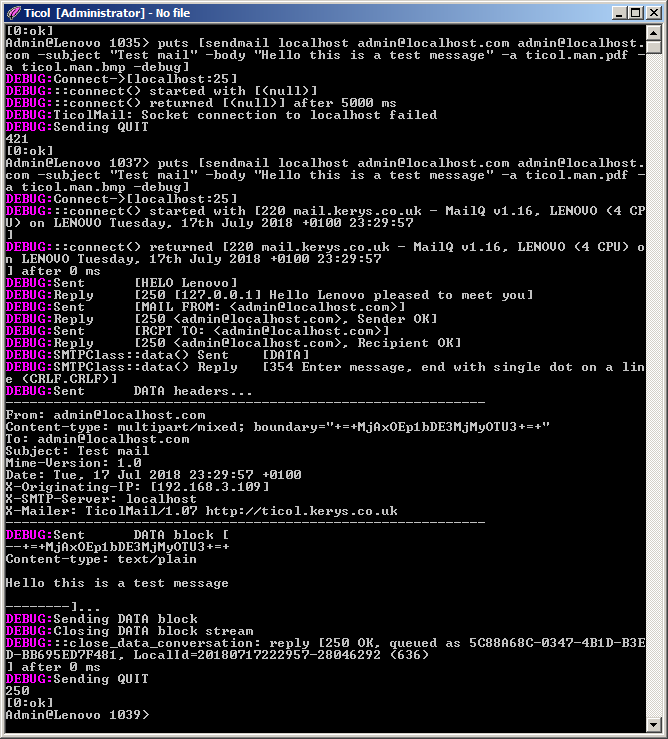Image resolution: width=668 pixels, height=739 pixels.
Task: Click the 'Subject: Test mail' header line
Action: (x=77, y=451)
